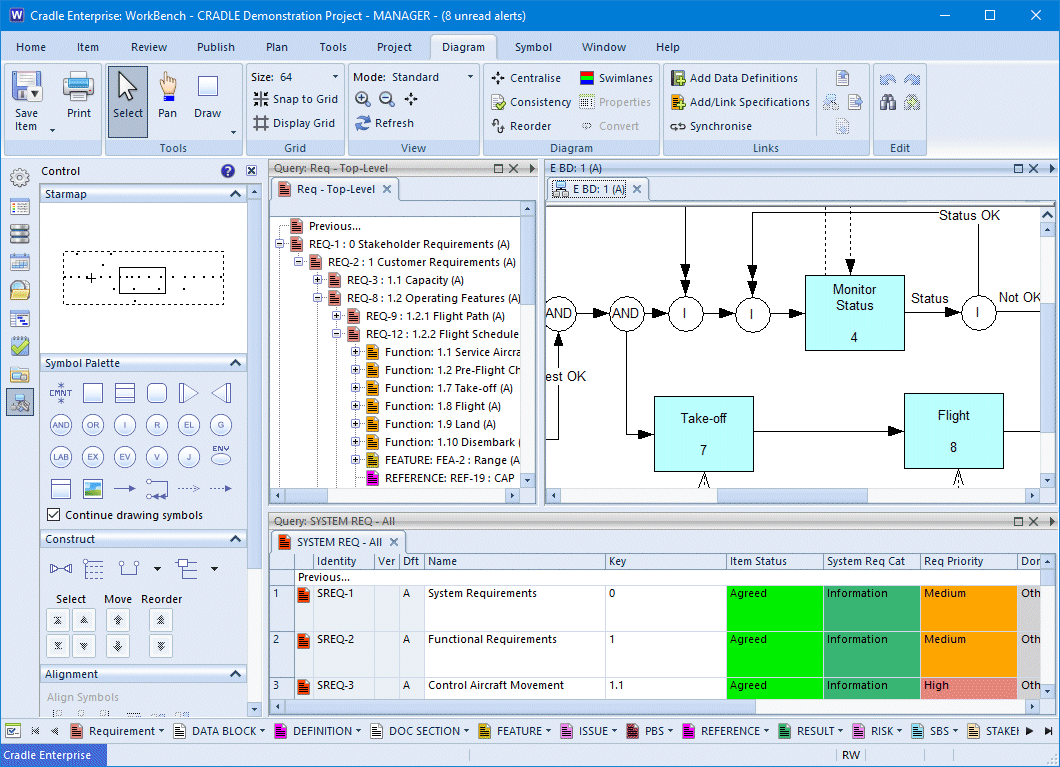Select the SYSTEM REQ - All tab
The width and height of the screenshot is (1060, 767).
tap(339, 542)
